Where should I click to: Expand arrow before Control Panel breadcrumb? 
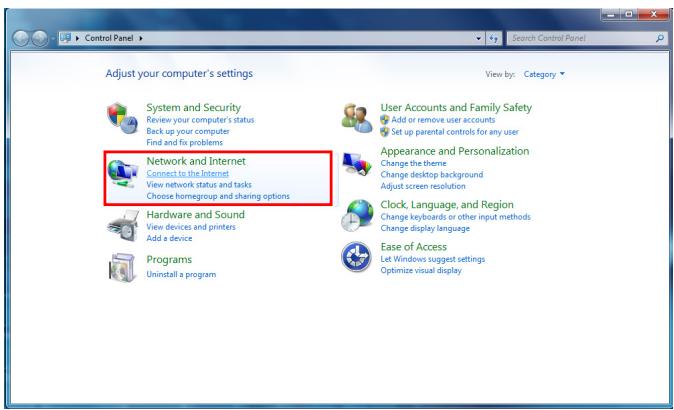[77, 38]
